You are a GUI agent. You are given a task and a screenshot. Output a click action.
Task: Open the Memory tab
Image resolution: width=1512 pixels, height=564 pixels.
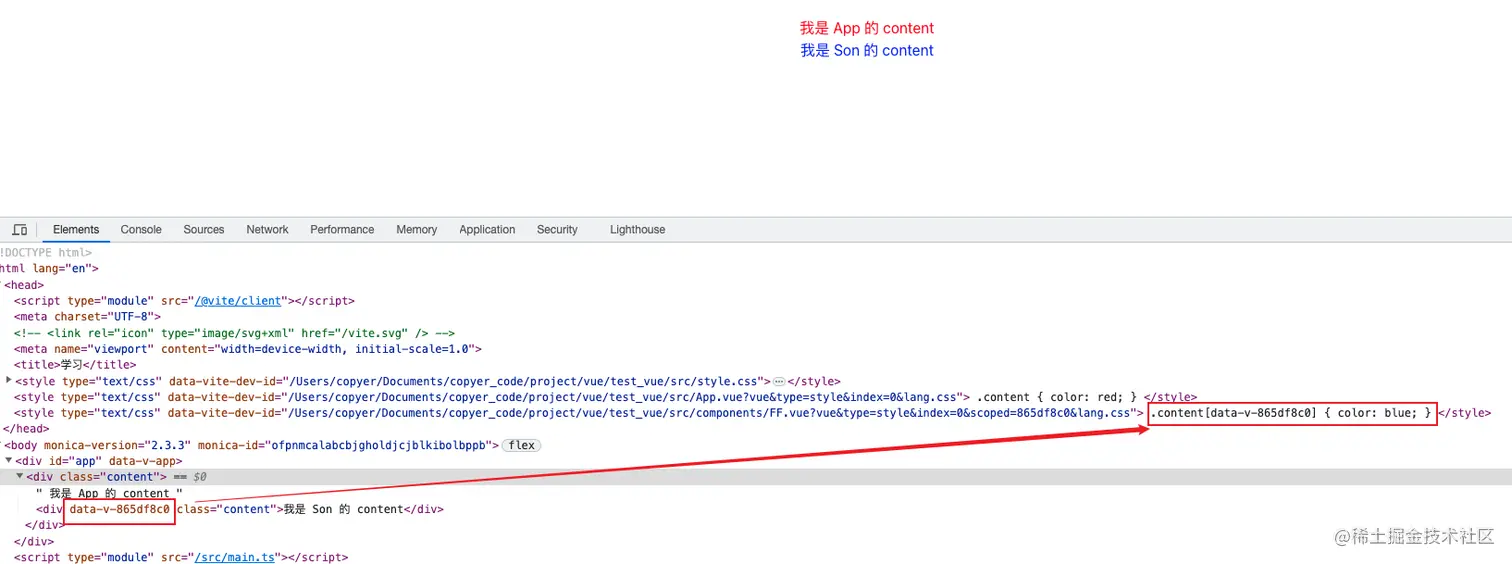pyautogui.click(x=416, y=229)
